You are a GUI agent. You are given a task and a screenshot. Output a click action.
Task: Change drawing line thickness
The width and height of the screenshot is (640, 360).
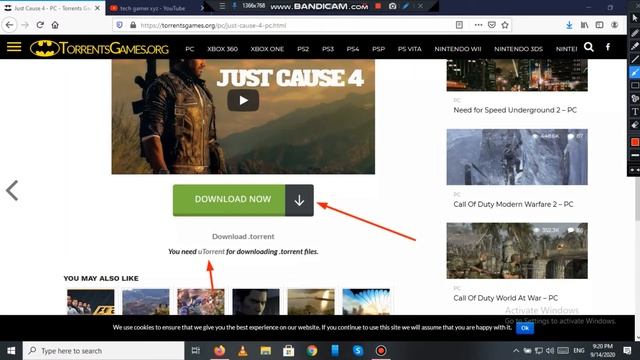click(x=635, y=156)
